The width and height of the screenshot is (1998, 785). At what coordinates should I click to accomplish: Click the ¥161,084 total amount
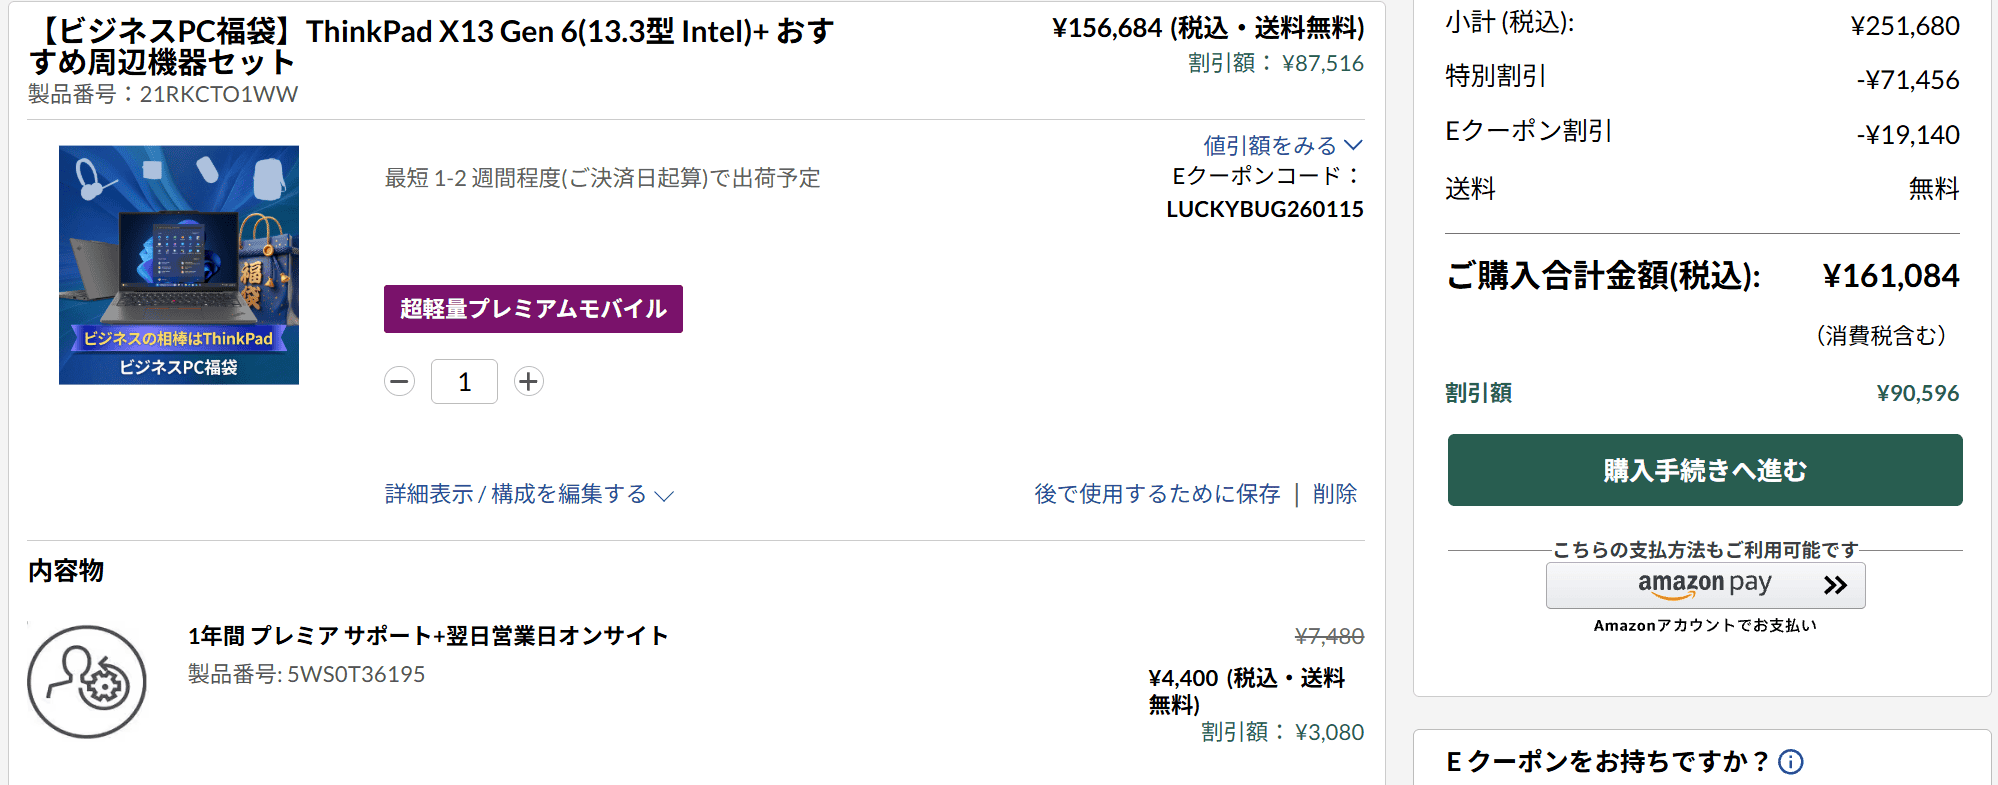[1890, 276]
